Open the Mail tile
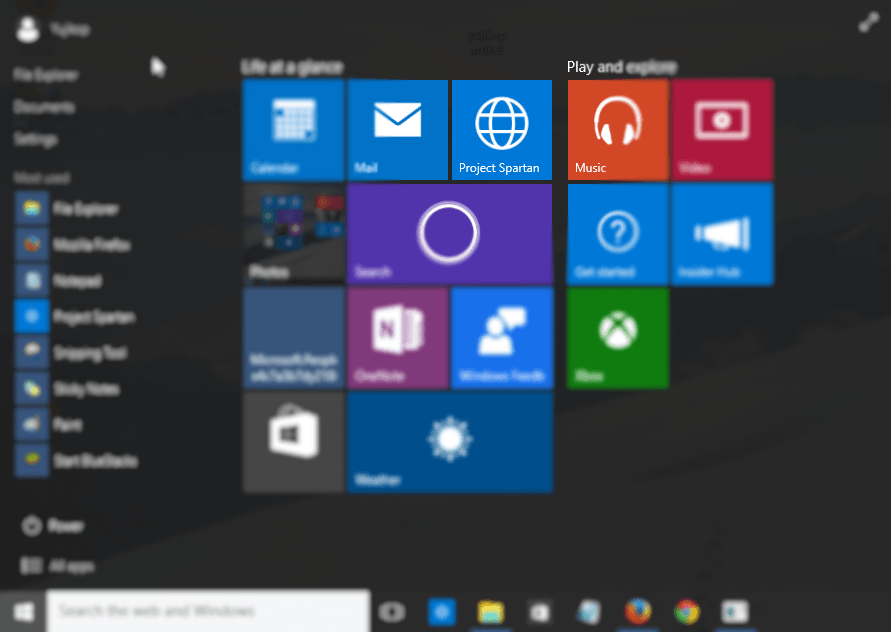 tap(398, 130)
